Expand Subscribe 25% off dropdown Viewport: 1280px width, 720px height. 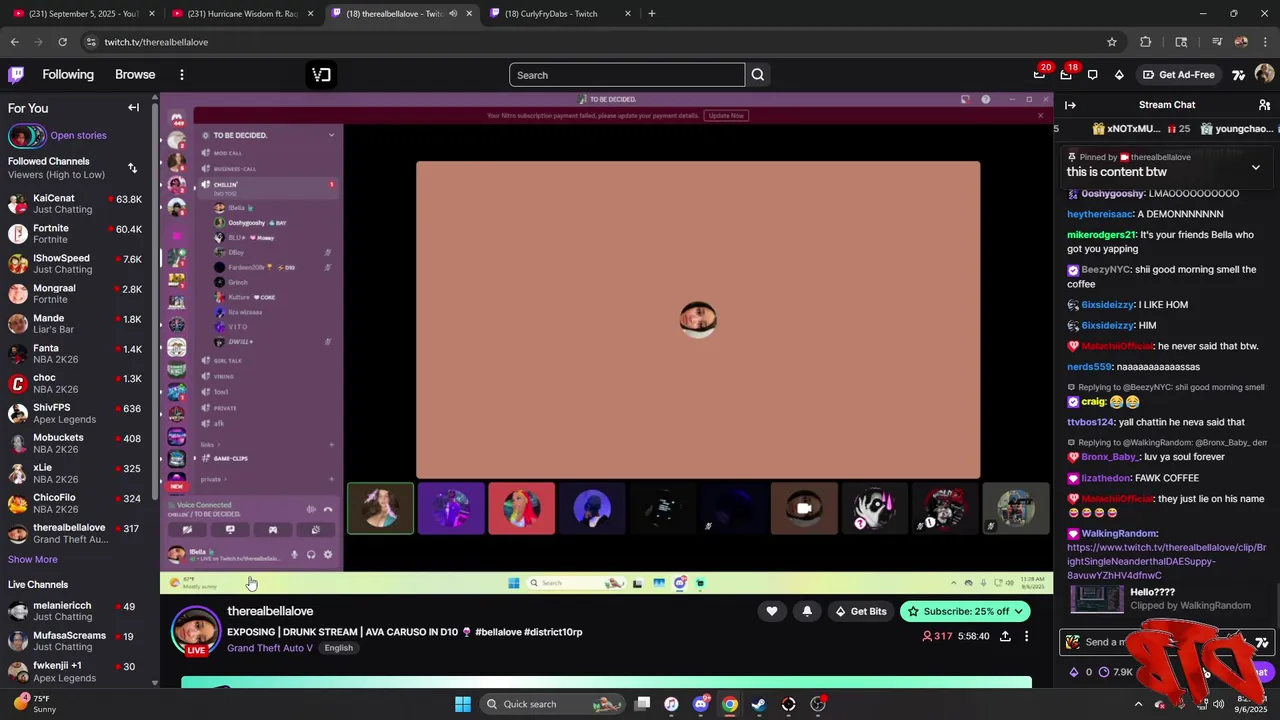click(x=1019, y=611)
